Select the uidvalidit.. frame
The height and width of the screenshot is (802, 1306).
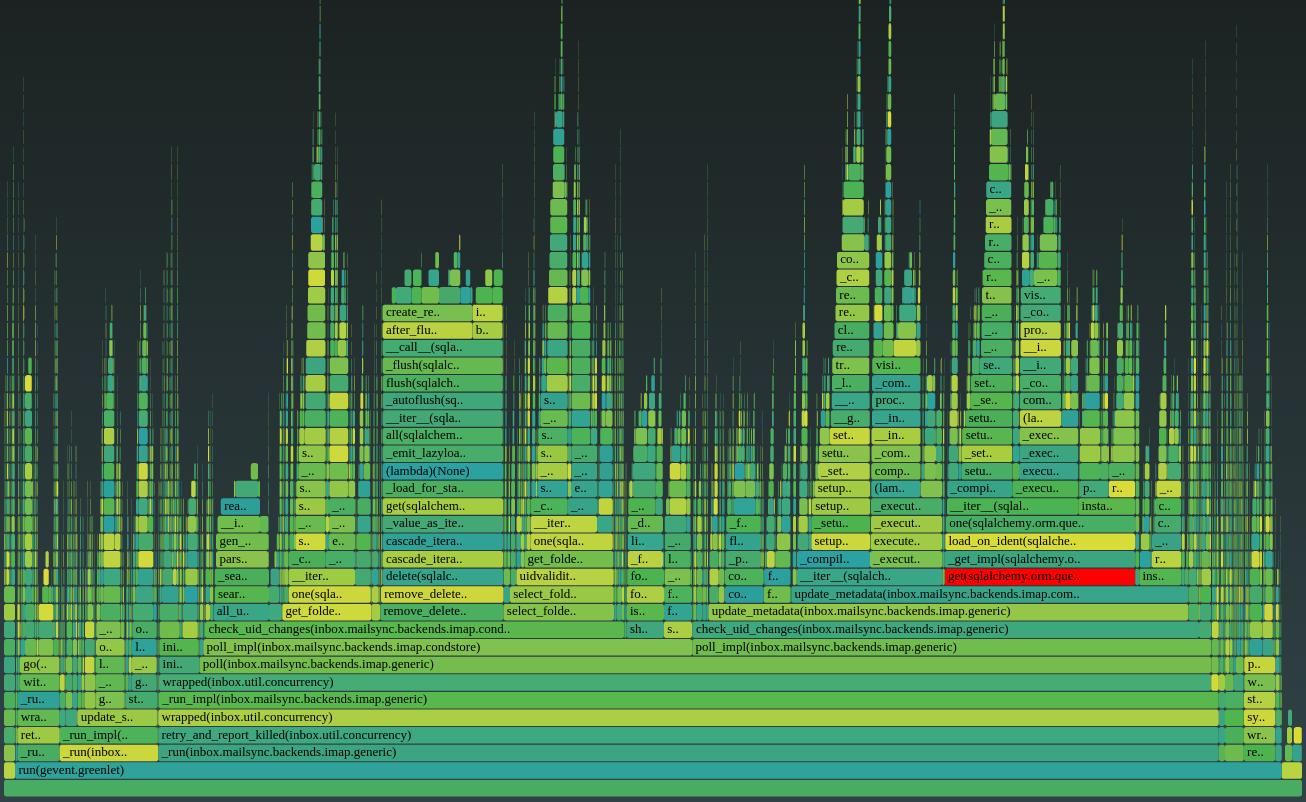click(x=565, y=576)
